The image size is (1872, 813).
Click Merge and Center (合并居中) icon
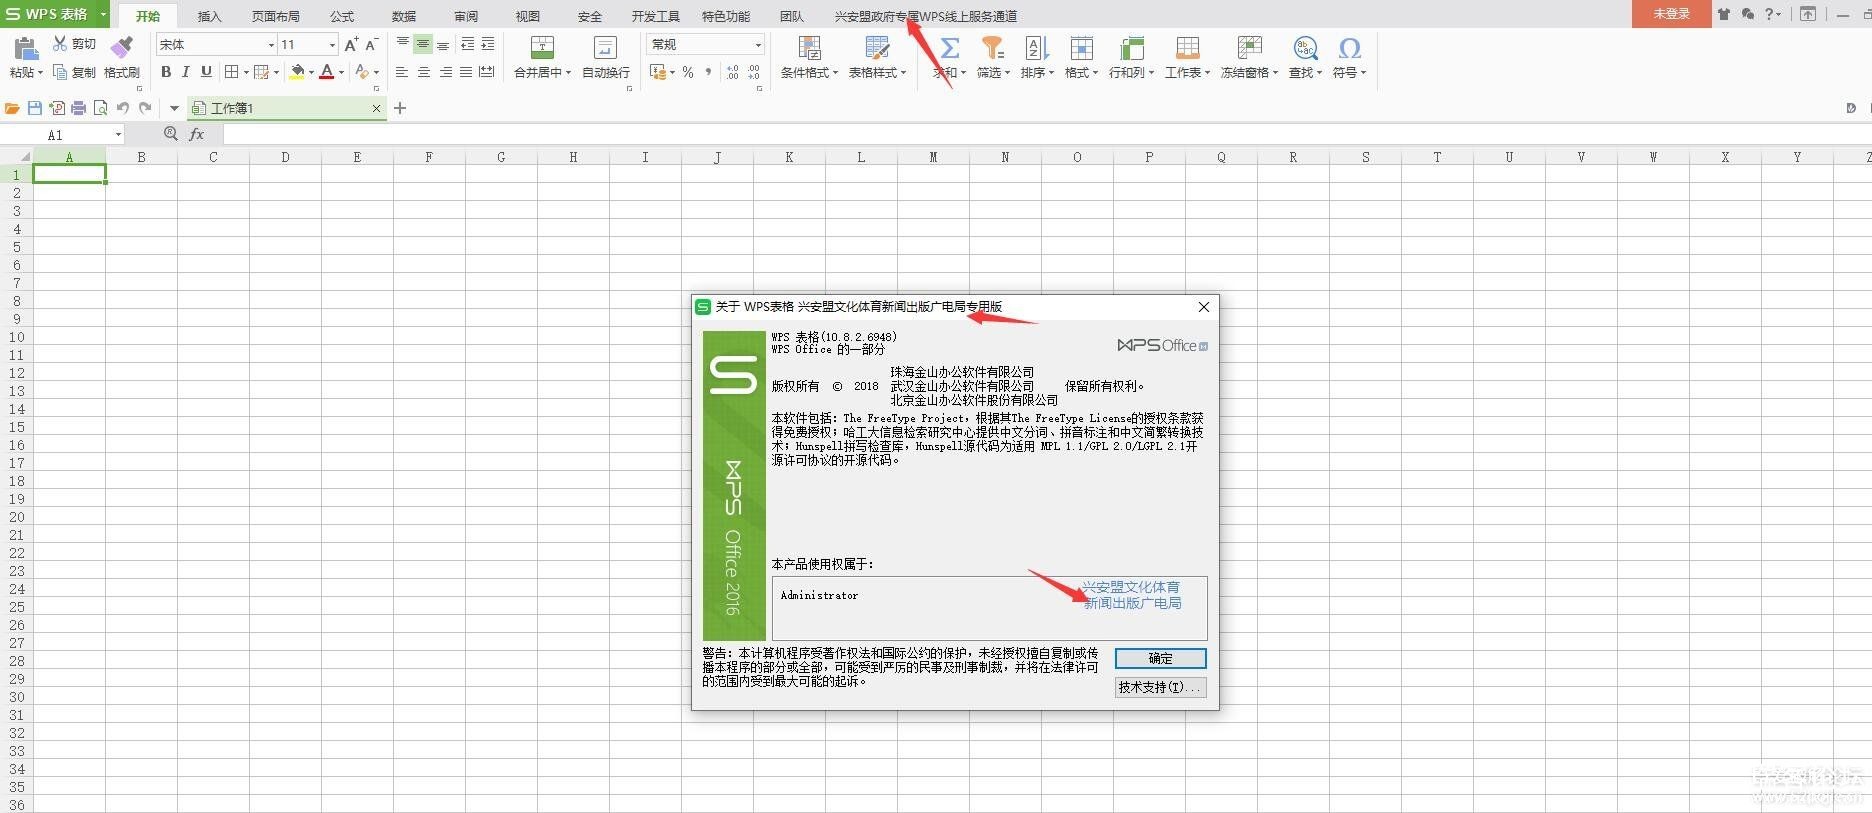pos(542,47)
